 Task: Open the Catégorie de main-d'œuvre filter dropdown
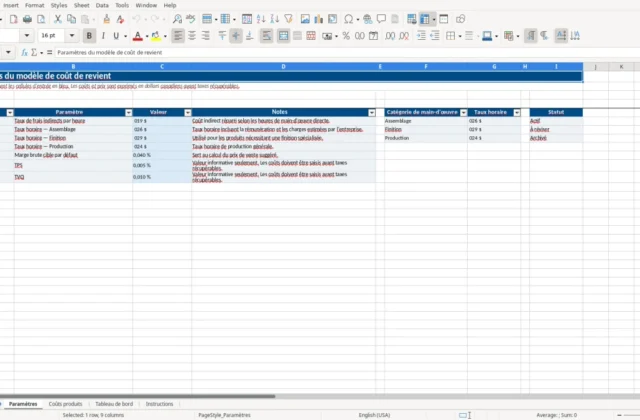463,113
